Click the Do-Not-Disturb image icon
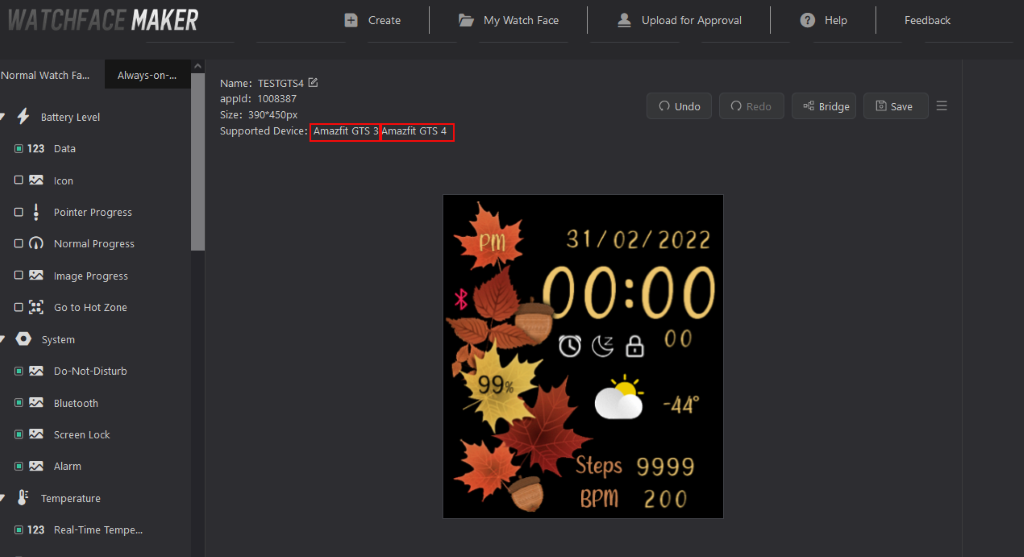The image size is (1024, 557). [x=37, y=371]
